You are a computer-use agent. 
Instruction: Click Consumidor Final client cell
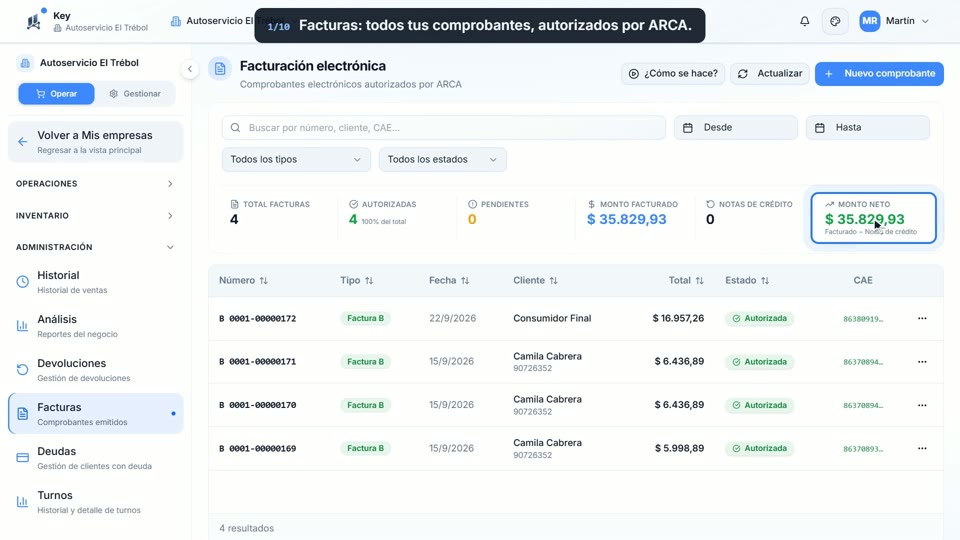[552, 318]
